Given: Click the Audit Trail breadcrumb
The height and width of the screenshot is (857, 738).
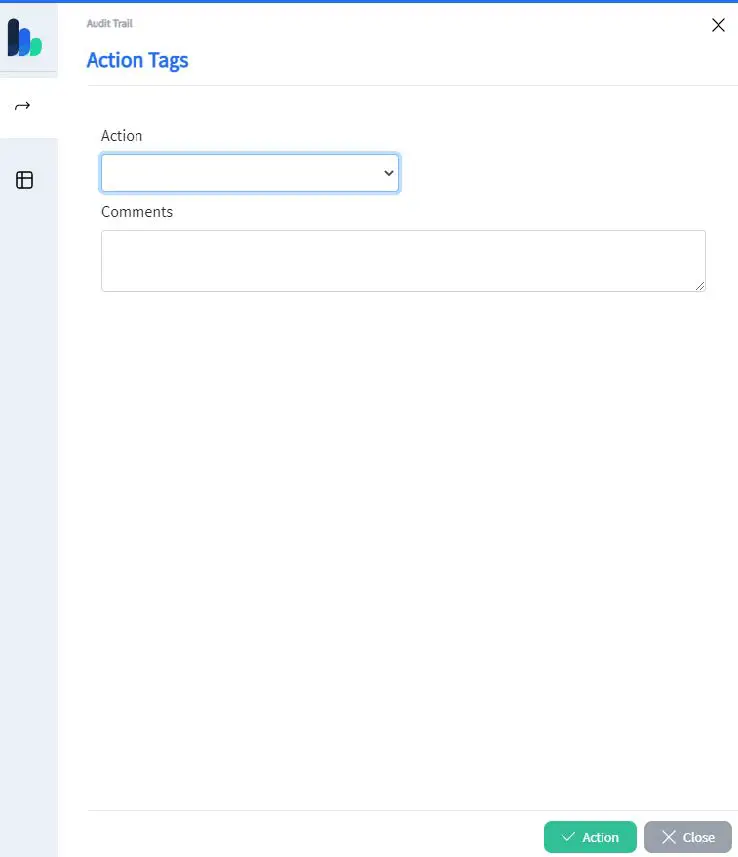Looking at the screenshot, I should (109, 23).
